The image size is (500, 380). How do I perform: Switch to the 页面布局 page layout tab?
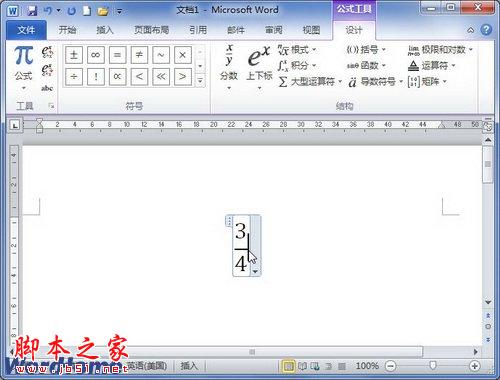pos(152,30)
